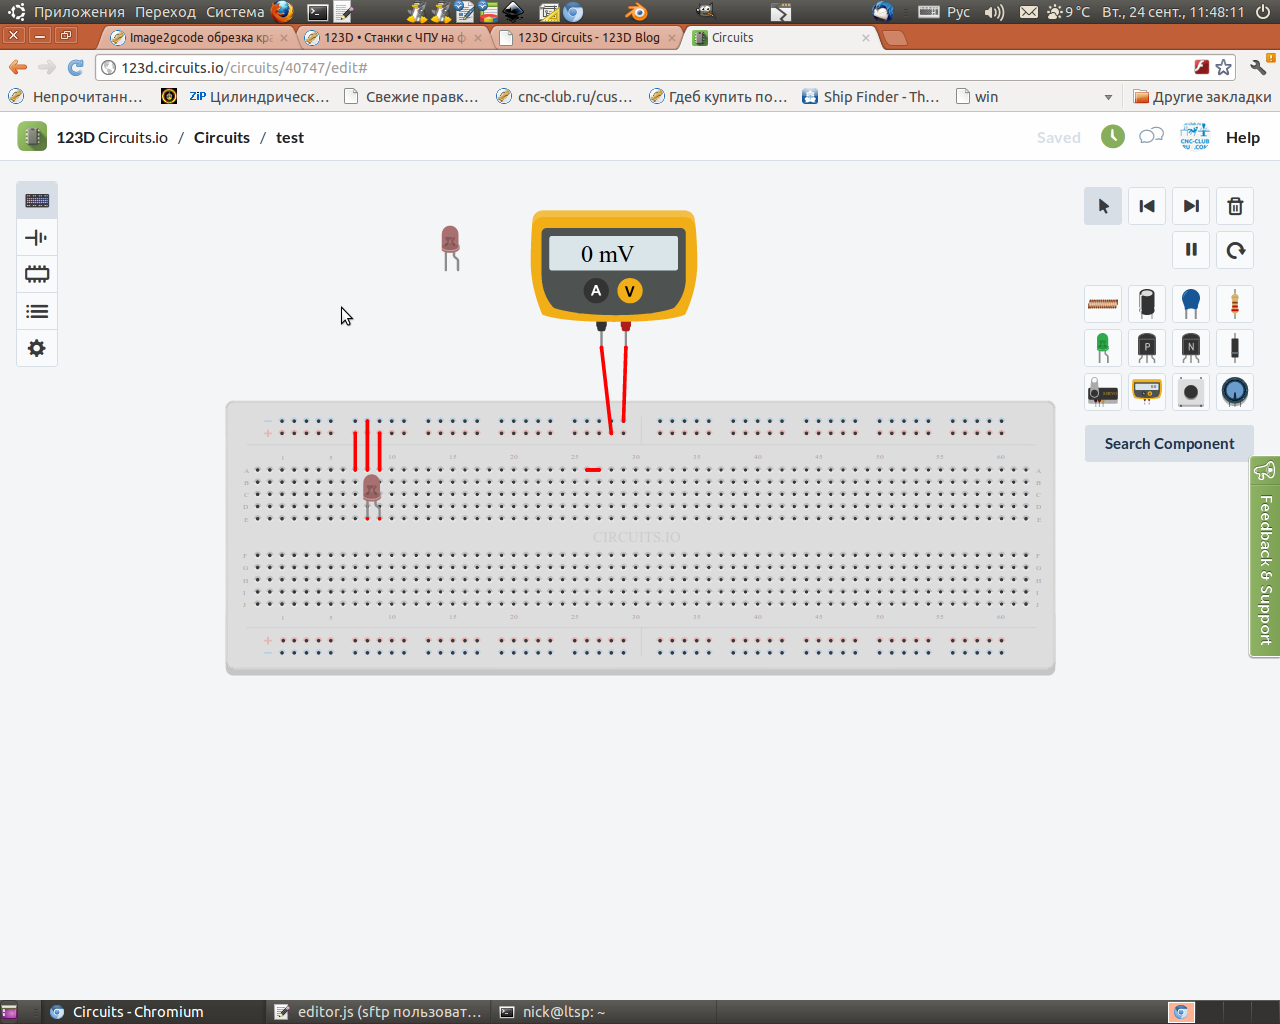Add a diode component
Screen dimensions: 1280x1024
1235,348
